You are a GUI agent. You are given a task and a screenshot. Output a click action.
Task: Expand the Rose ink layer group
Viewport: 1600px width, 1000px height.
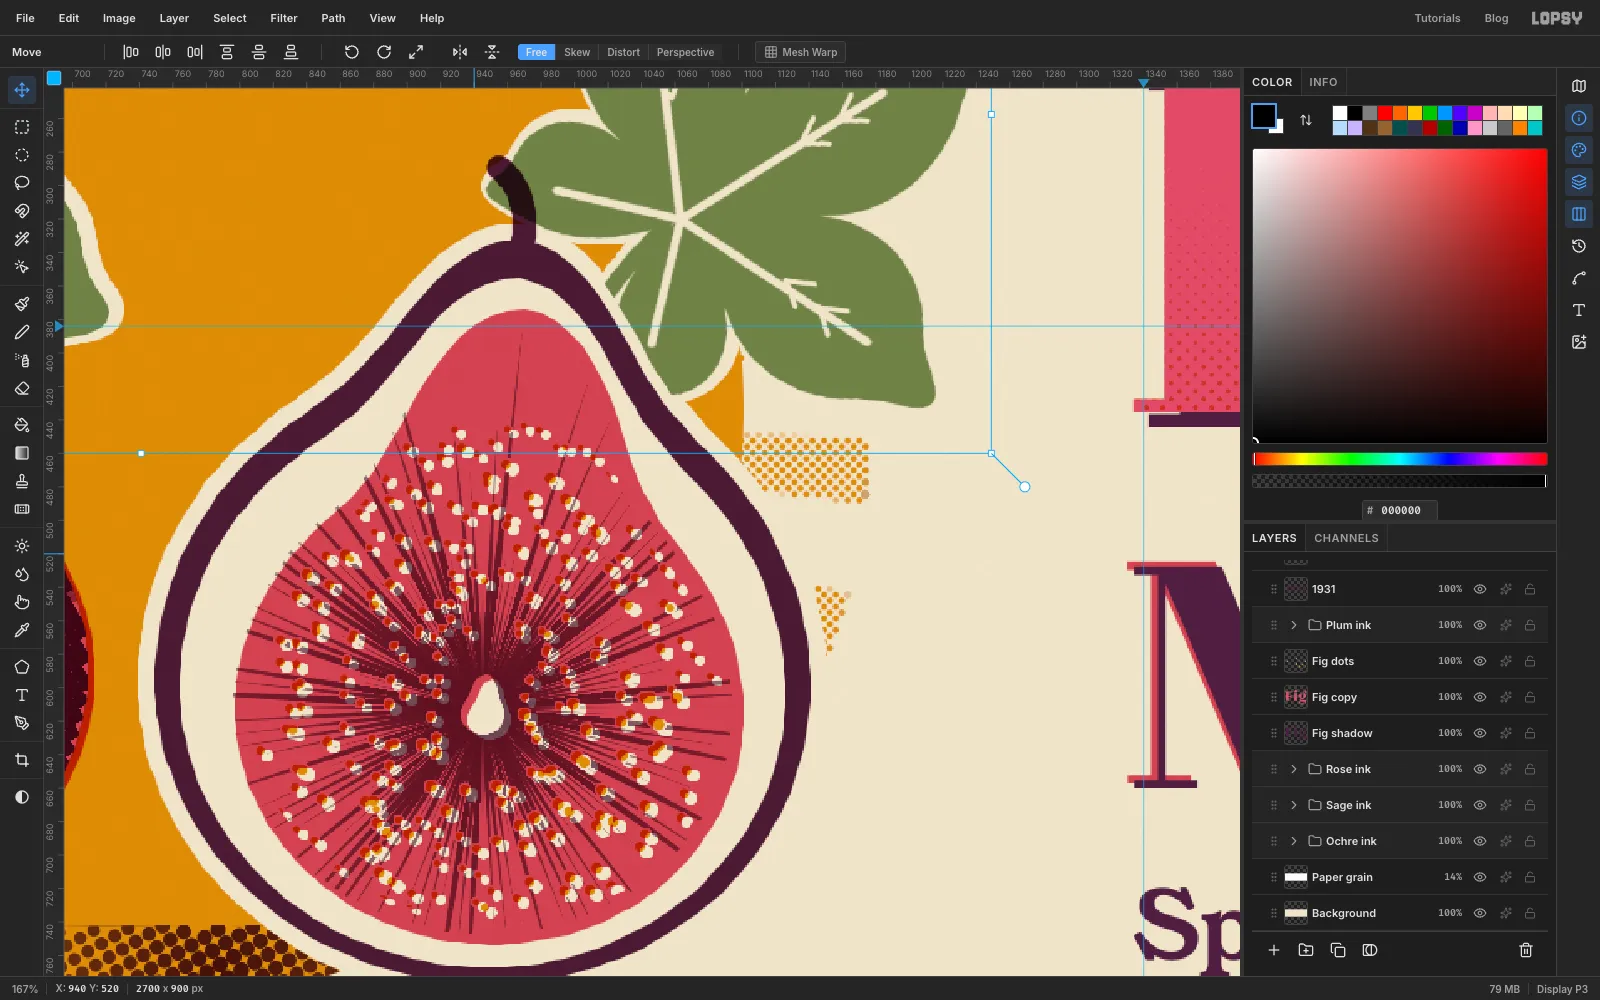click(x=1294, y=769)
